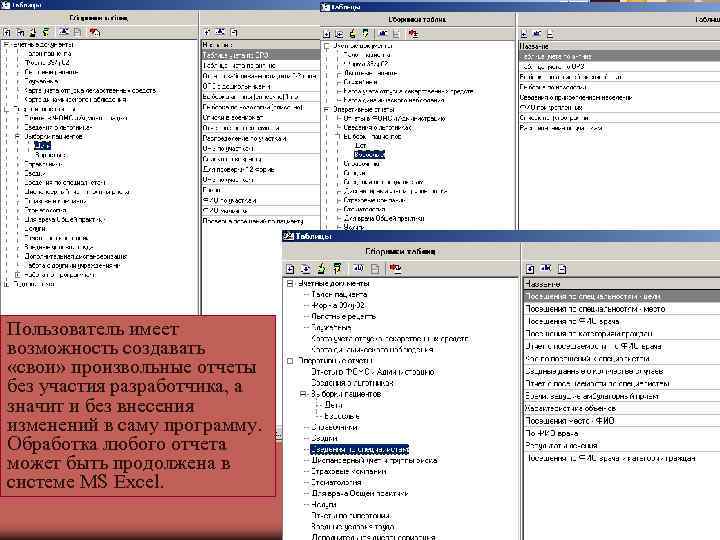Select 'Вредные условия труда' in the front window tree
This screenshot has width=720, height=540.
(352, 527)
